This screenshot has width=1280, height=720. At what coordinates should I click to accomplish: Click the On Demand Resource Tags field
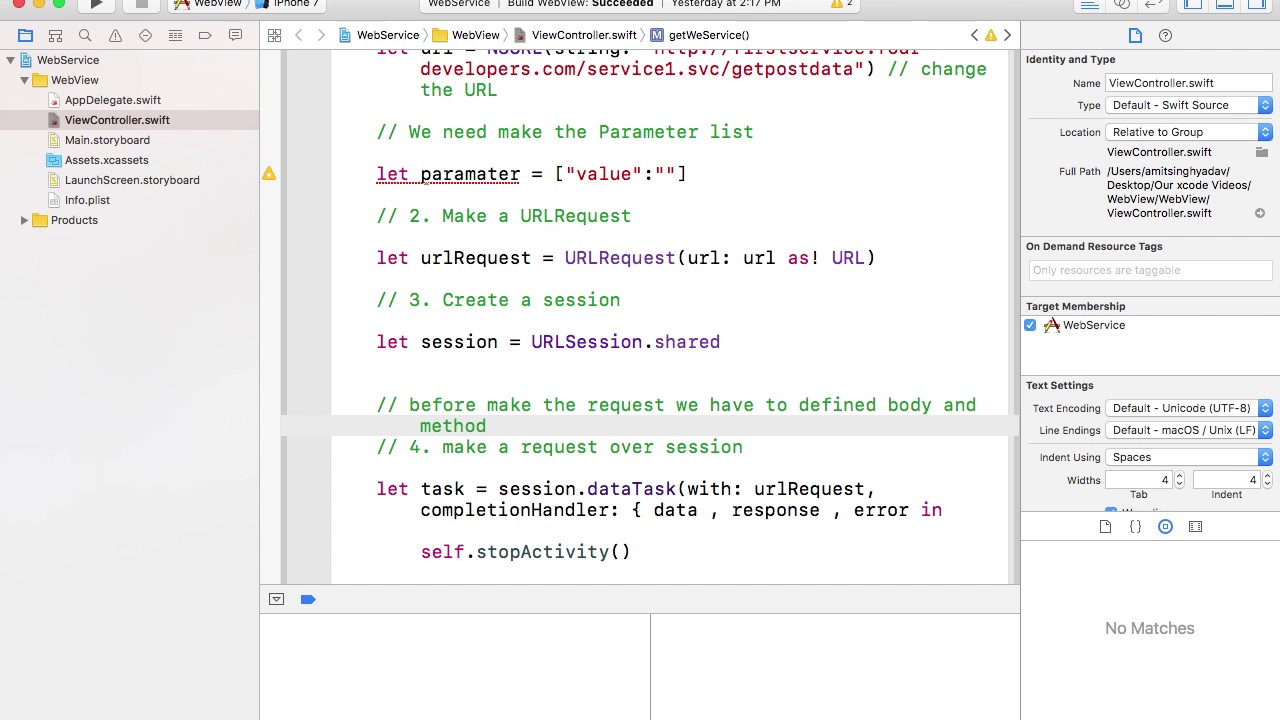[1150, 270]
